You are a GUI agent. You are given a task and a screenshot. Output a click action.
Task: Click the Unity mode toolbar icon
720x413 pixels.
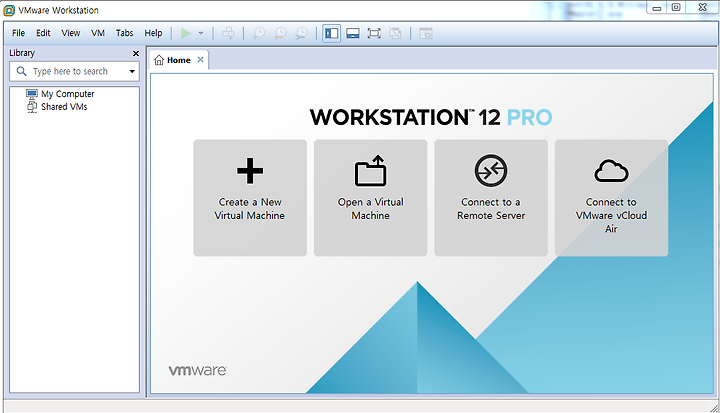(395, 34)
